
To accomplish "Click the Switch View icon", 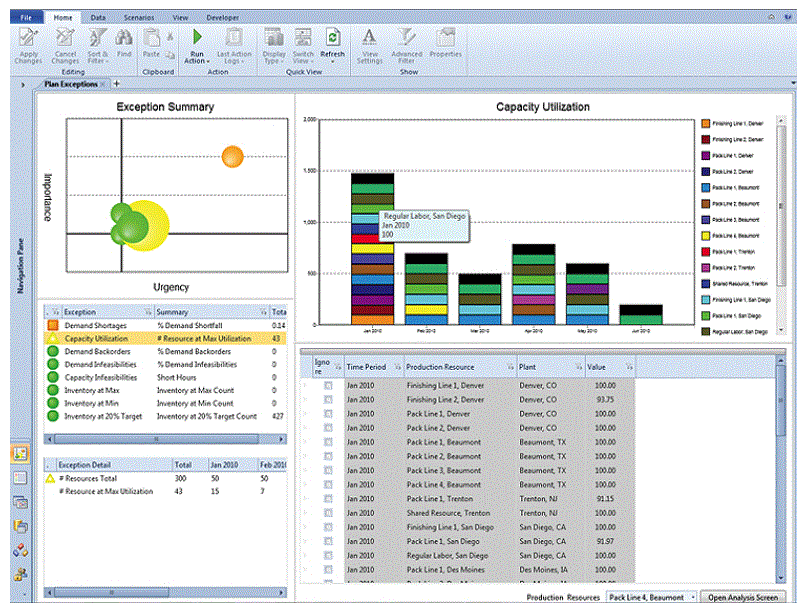I will pos(303,37).
